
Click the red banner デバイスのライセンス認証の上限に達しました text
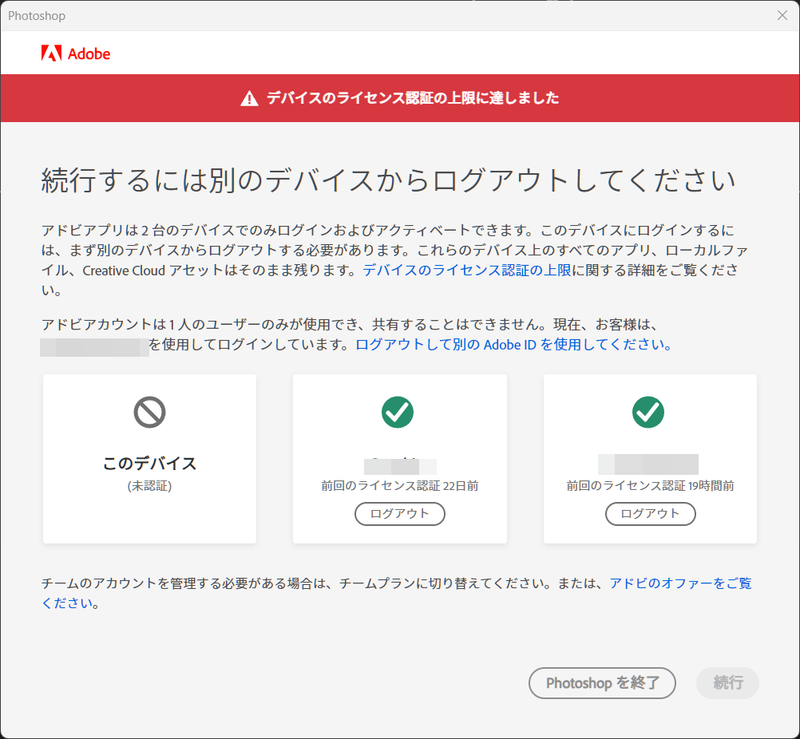coord(413,98)
